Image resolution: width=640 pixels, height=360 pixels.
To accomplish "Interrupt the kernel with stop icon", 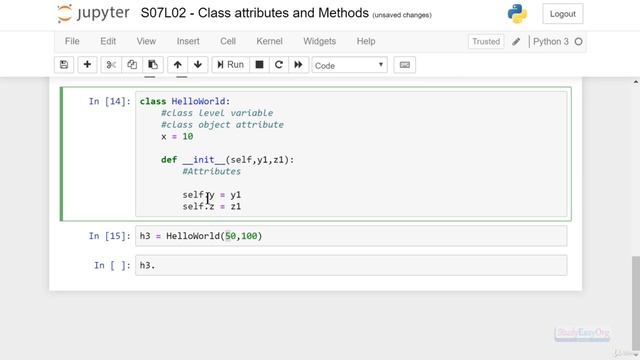I will point(259,65).
